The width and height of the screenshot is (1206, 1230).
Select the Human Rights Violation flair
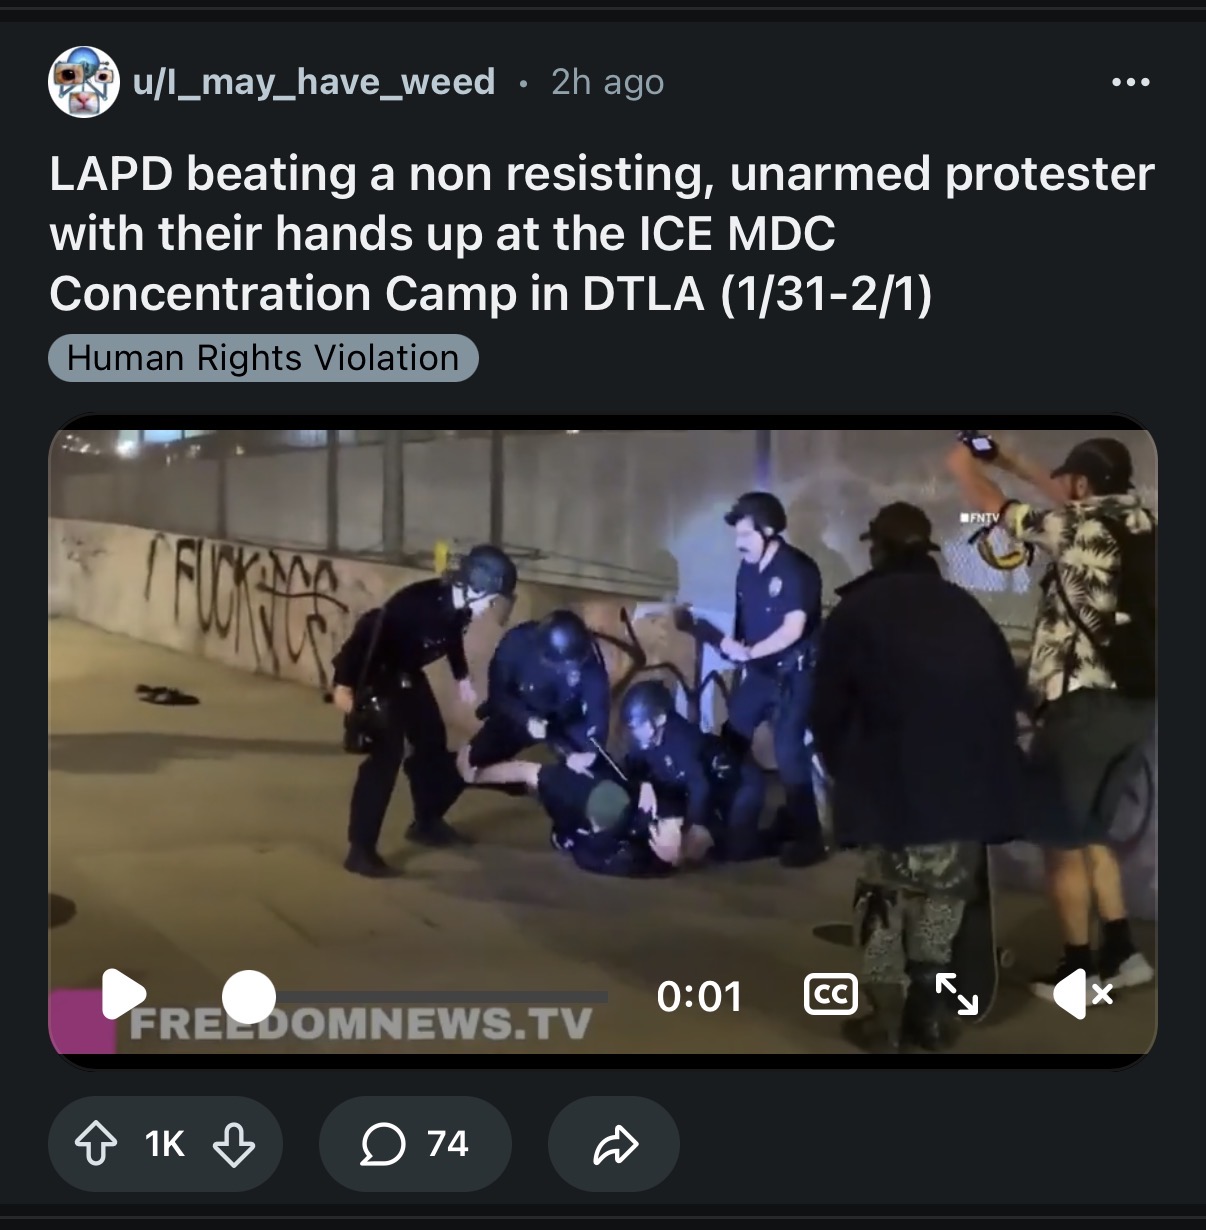click(x=263, y=358)
